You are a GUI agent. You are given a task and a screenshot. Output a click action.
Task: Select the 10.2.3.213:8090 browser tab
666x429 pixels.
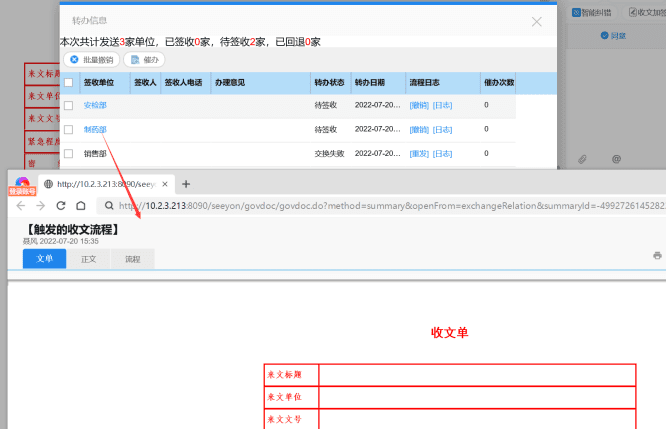(x=106, y=184)
